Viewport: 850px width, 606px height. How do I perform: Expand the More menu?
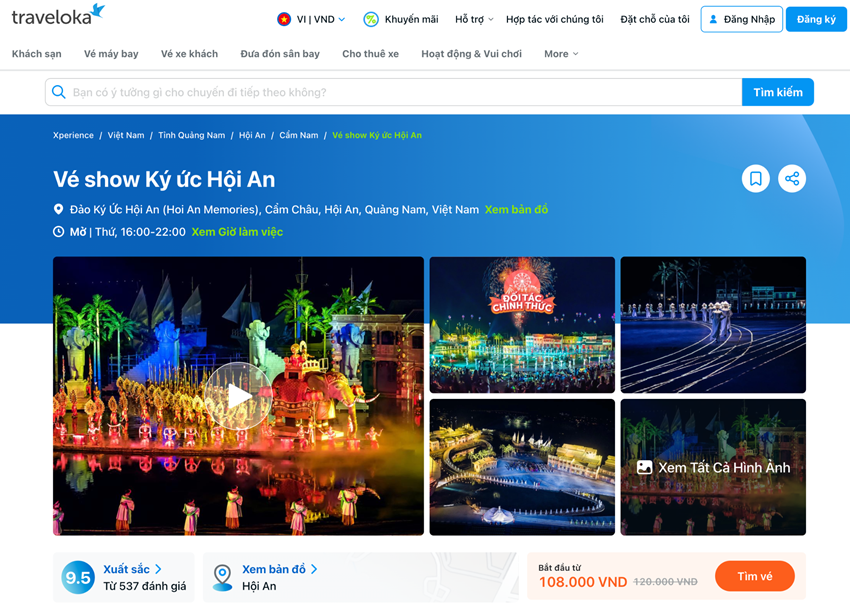click(561, 54)
